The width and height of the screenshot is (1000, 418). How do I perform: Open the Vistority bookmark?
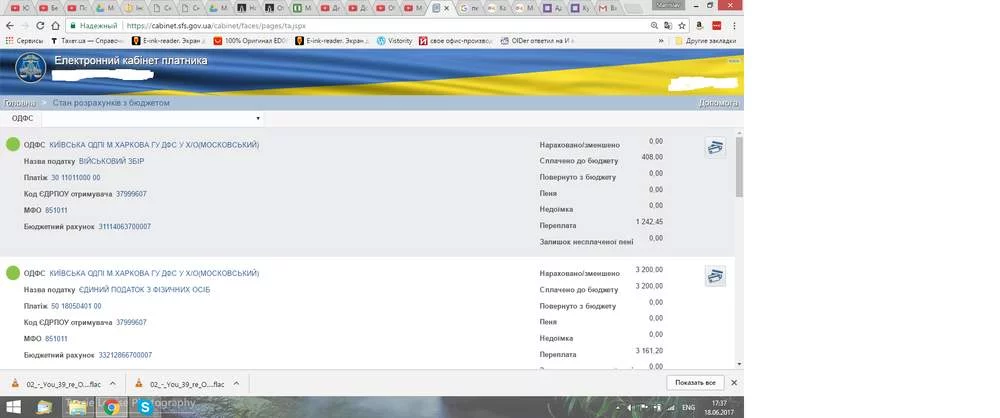coord(395,41)
